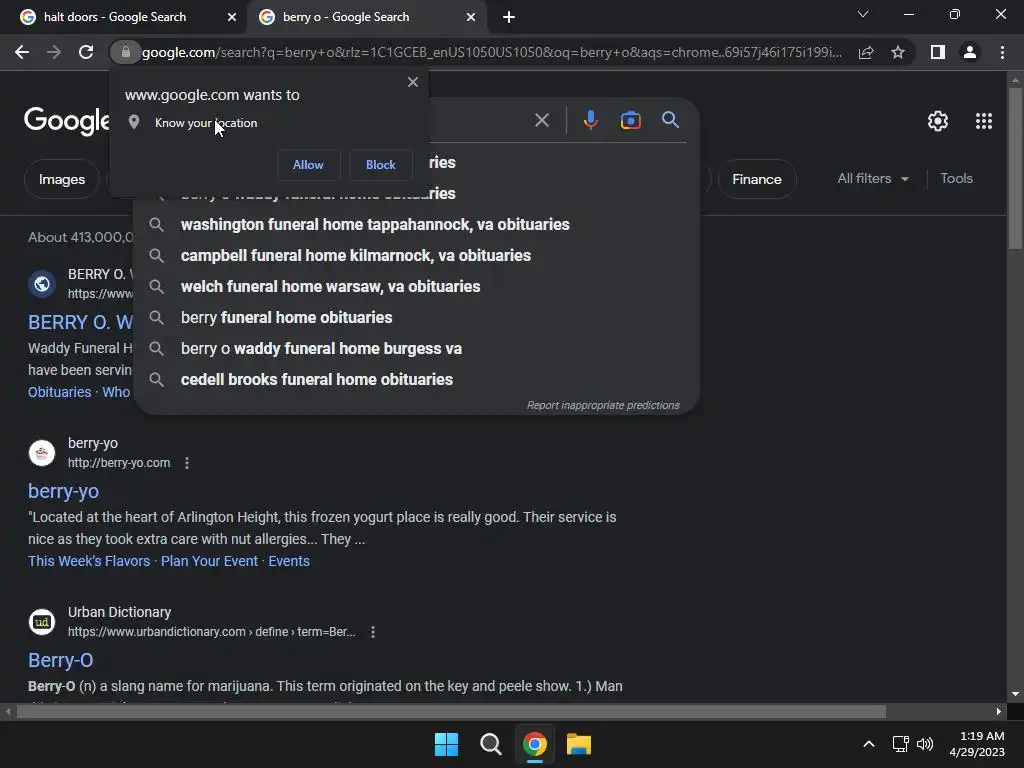Open the taskbar clock and date
The width and height of the screenshot is (1024, 768).
977,744
